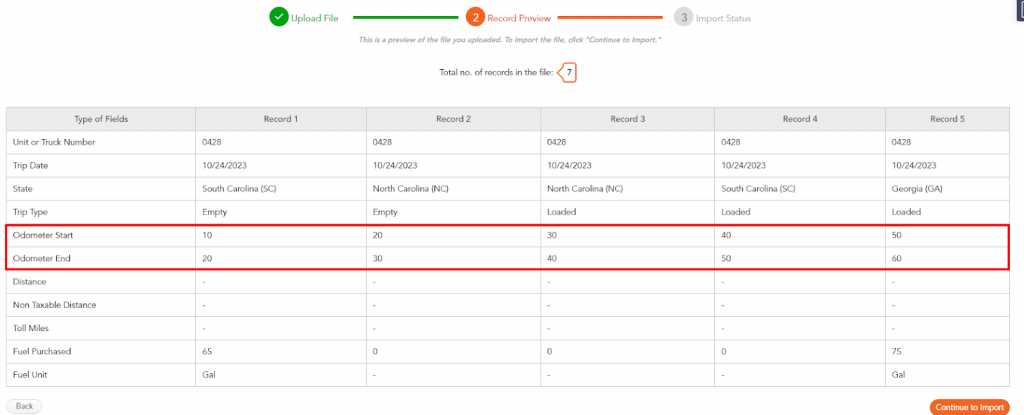Select the orange step 2 circle icon
Screen dimensions: 1024x415
[475, 18]
